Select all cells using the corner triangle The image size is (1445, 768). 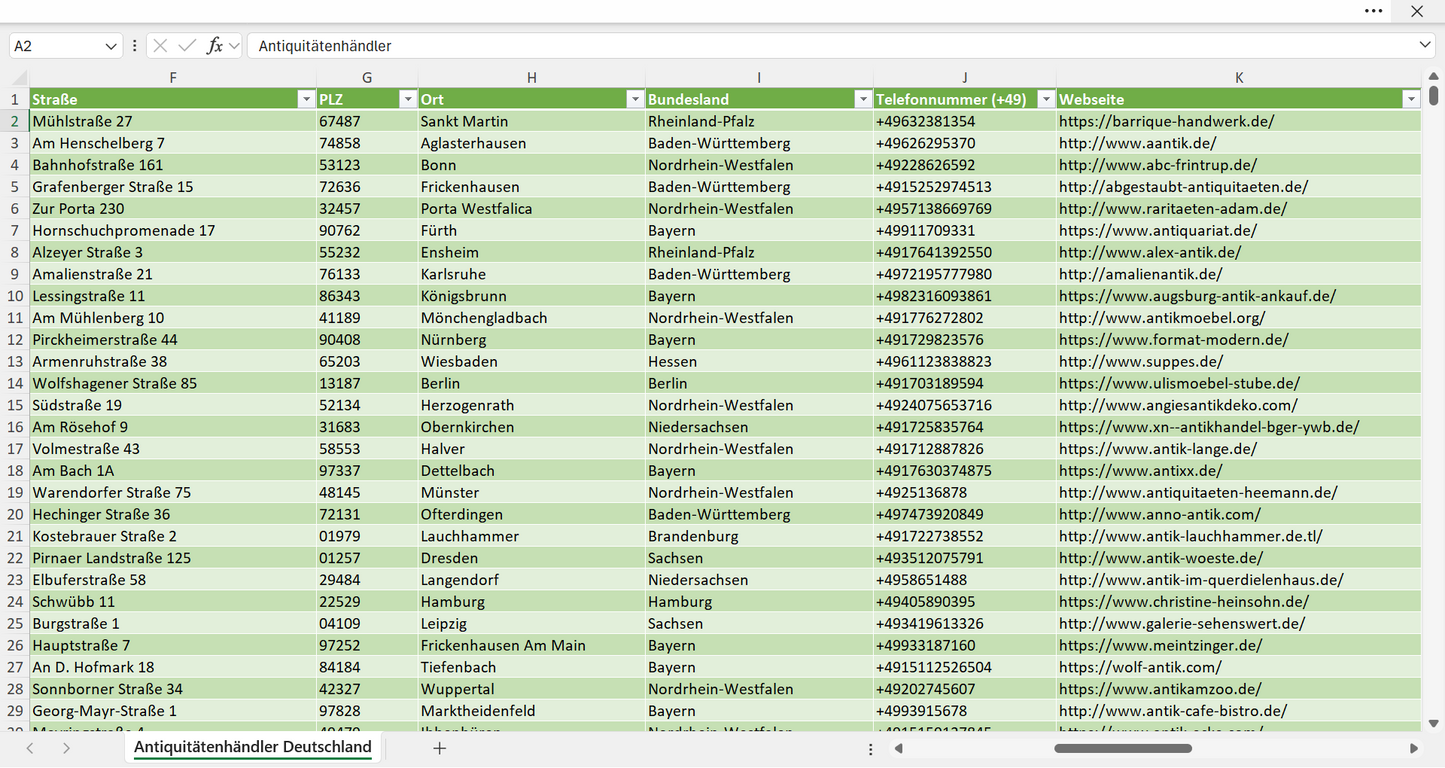pos(19,78)
